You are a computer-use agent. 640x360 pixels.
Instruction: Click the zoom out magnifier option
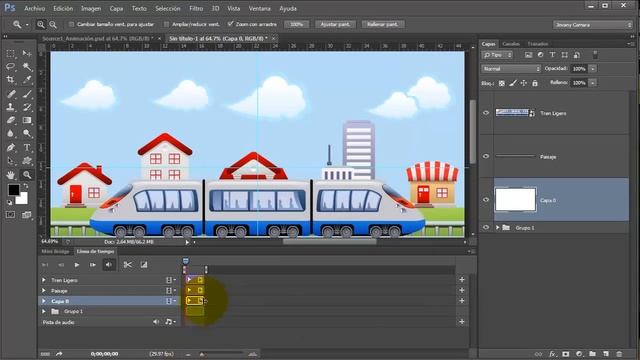coord(53,24)
